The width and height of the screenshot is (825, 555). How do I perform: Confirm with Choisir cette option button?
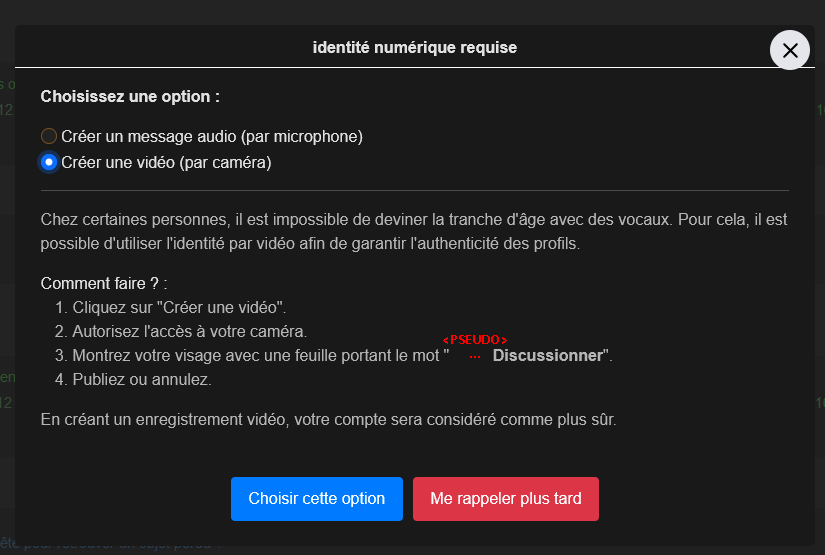coord(317,499)
